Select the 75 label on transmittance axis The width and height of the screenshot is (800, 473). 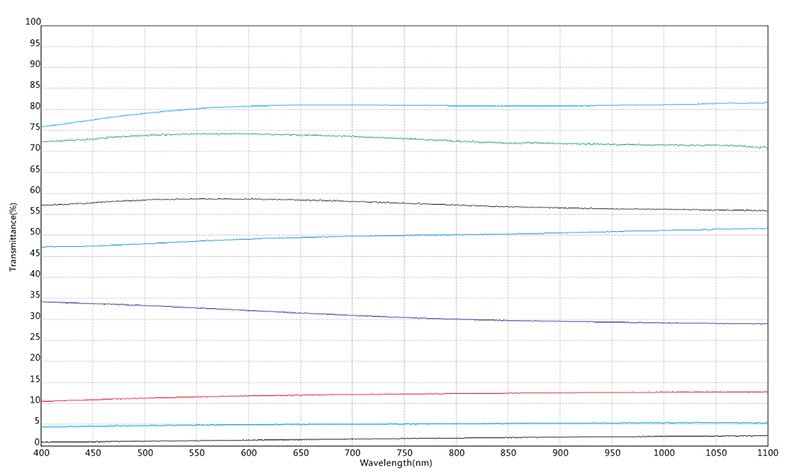pos(35,127)
